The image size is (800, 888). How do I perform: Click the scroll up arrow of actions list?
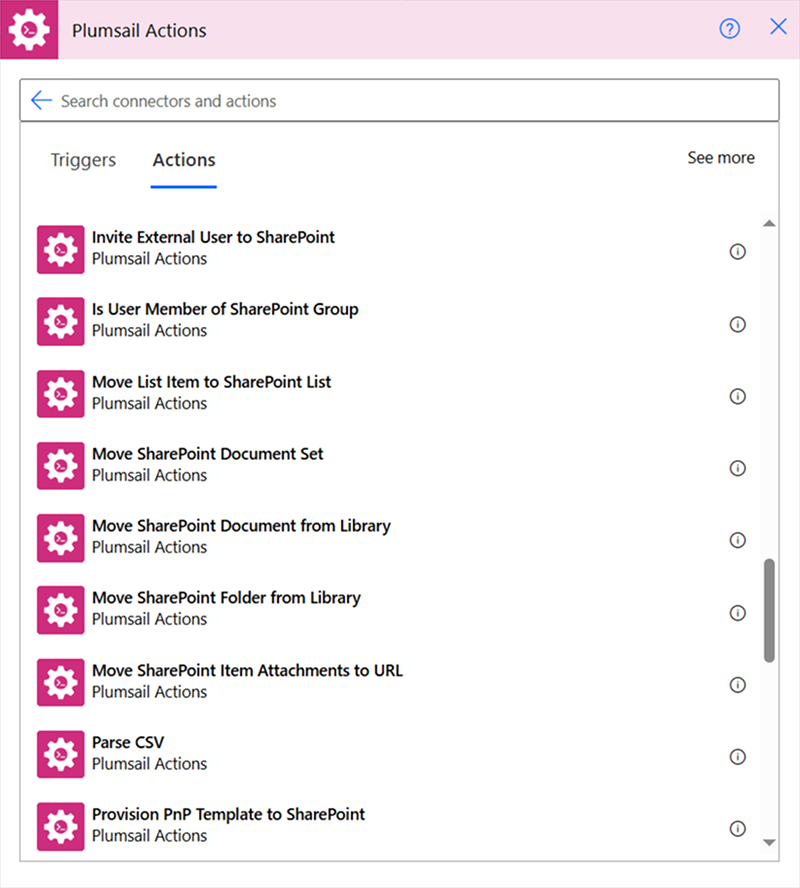pos(769,223)
